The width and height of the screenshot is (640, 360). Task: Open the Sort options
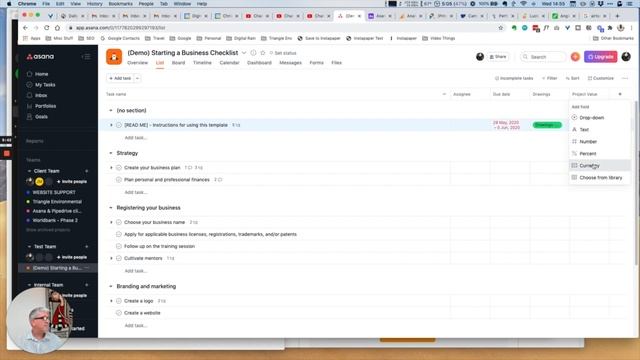[573, 78]
